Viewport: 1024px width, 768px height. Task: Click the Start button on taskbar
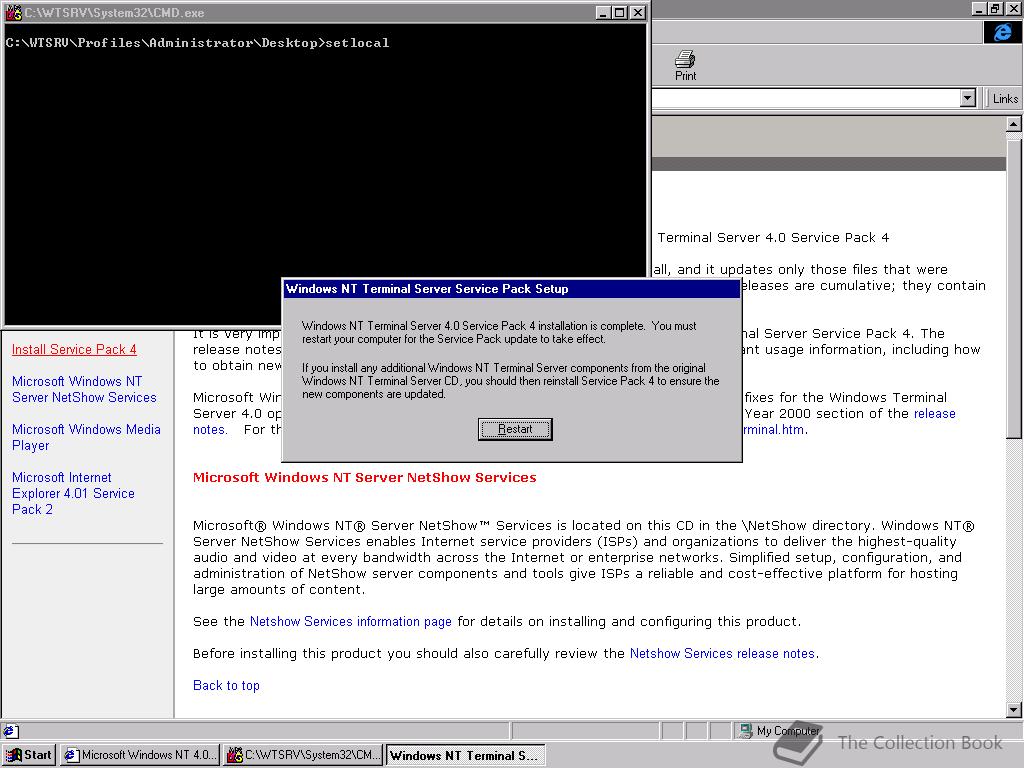(29, 755)
